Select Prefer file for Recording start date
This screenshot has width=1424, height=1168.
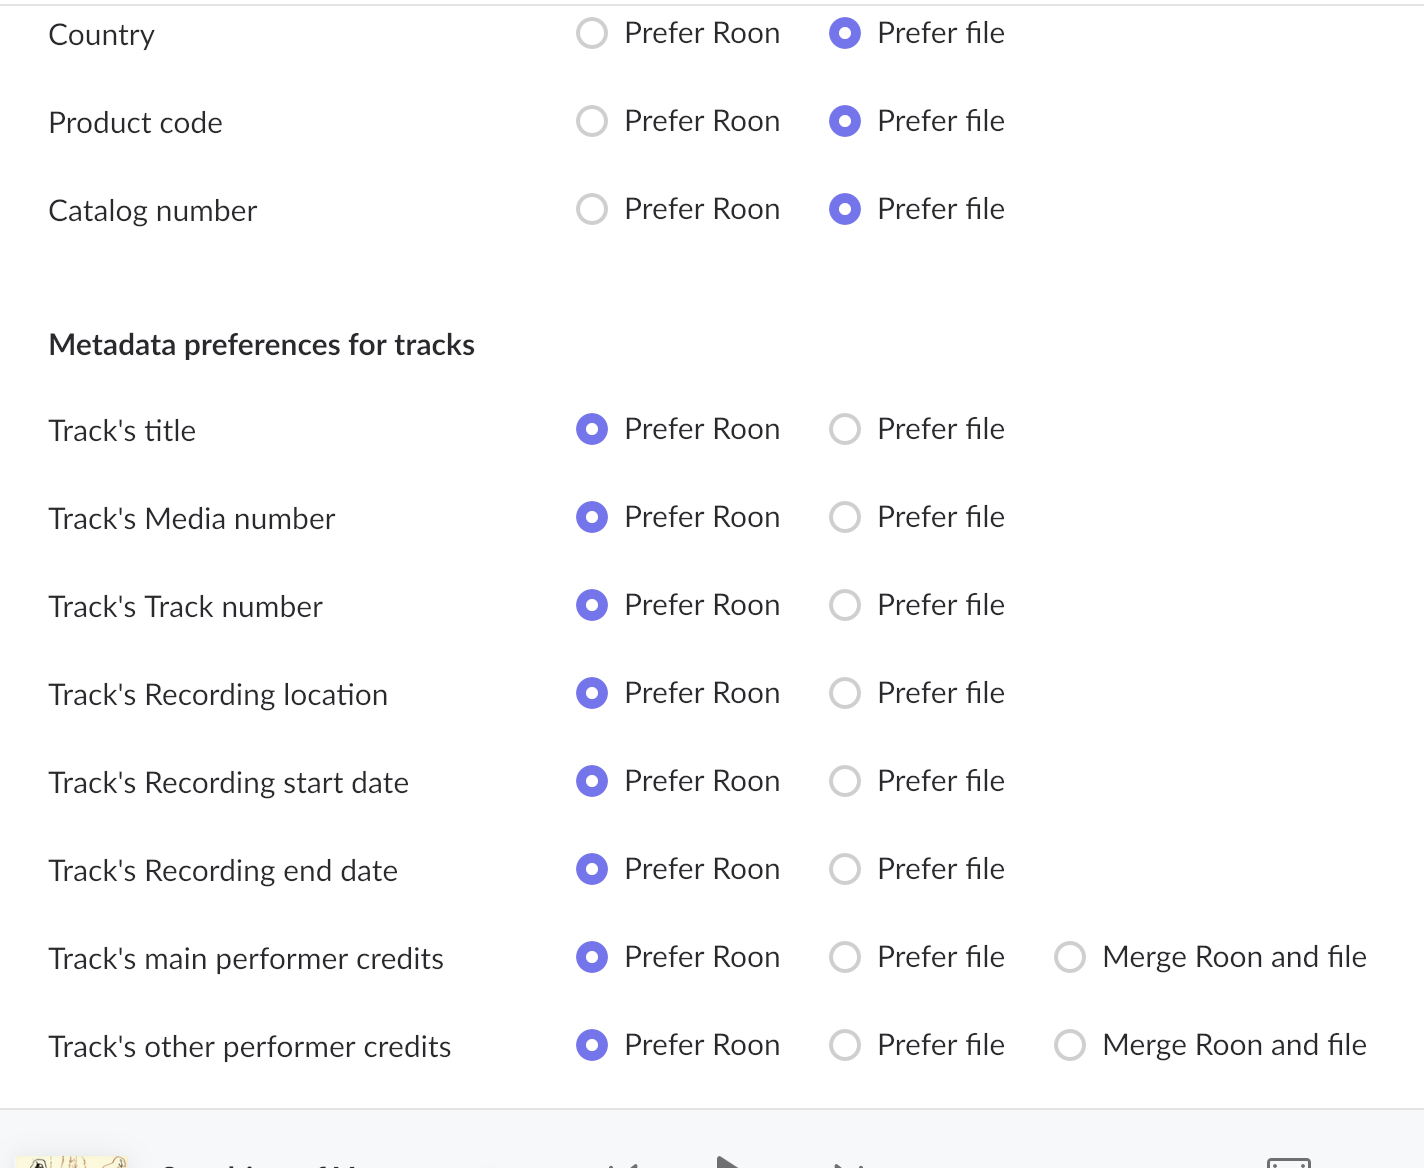(x=845, y=781)
